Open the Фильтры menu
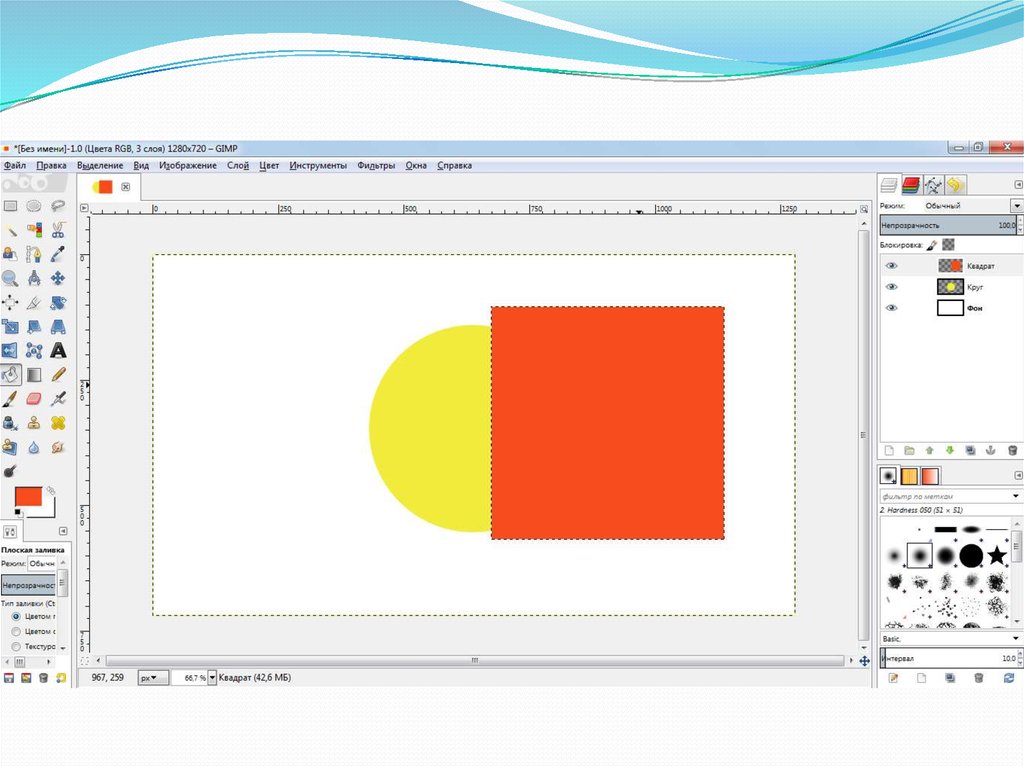 pos(376,166)
